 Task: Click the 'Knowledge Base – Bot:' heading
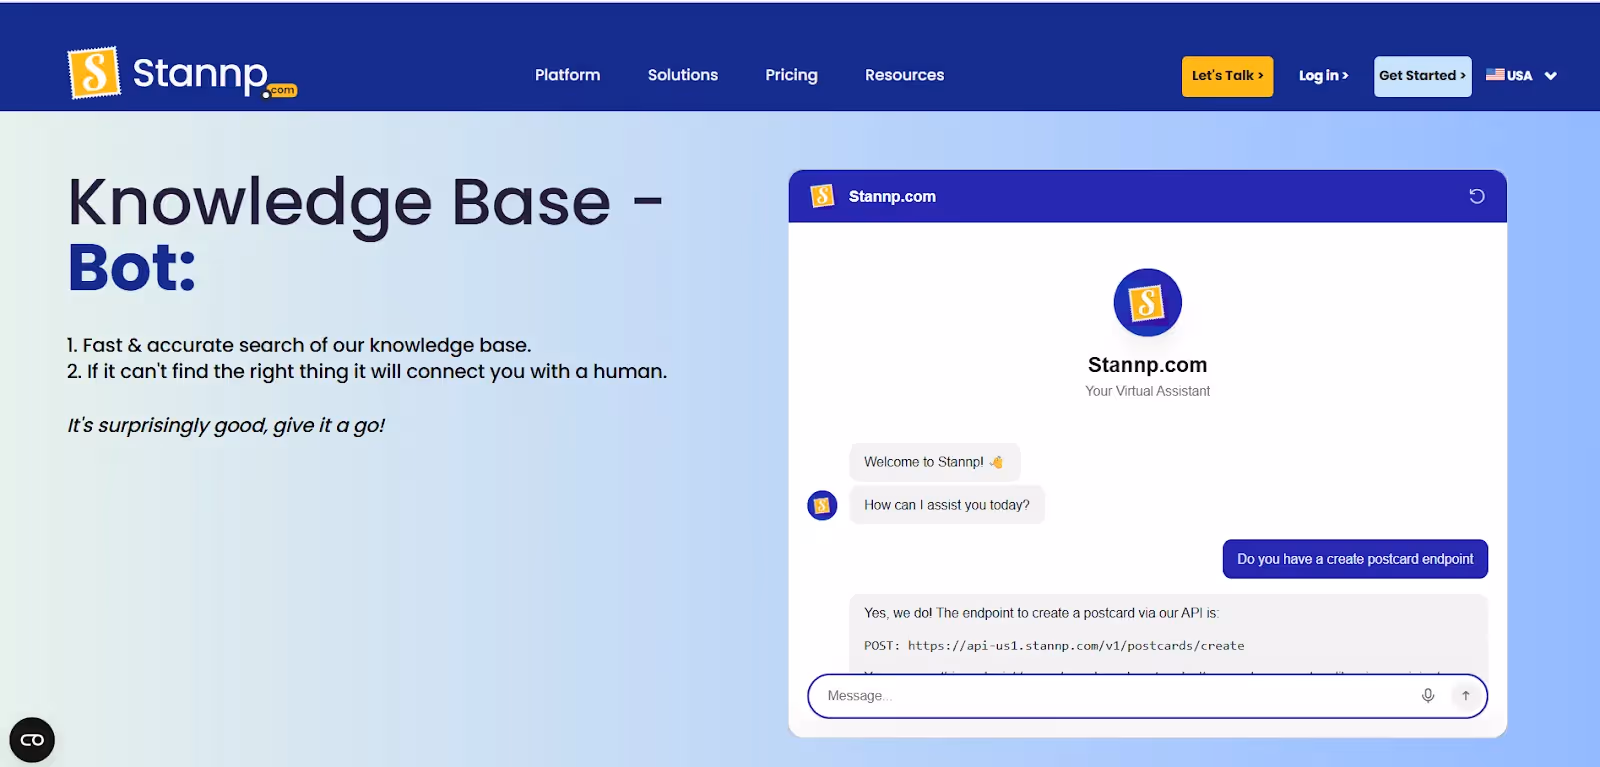(365, 234)
